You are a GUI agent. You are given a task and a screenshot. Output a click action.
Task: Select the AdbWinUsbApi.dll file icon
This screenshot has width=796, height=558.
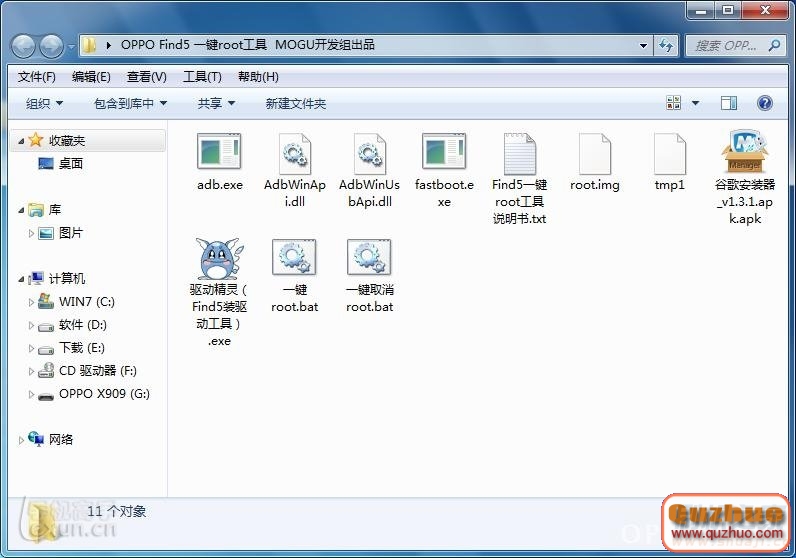370,153
